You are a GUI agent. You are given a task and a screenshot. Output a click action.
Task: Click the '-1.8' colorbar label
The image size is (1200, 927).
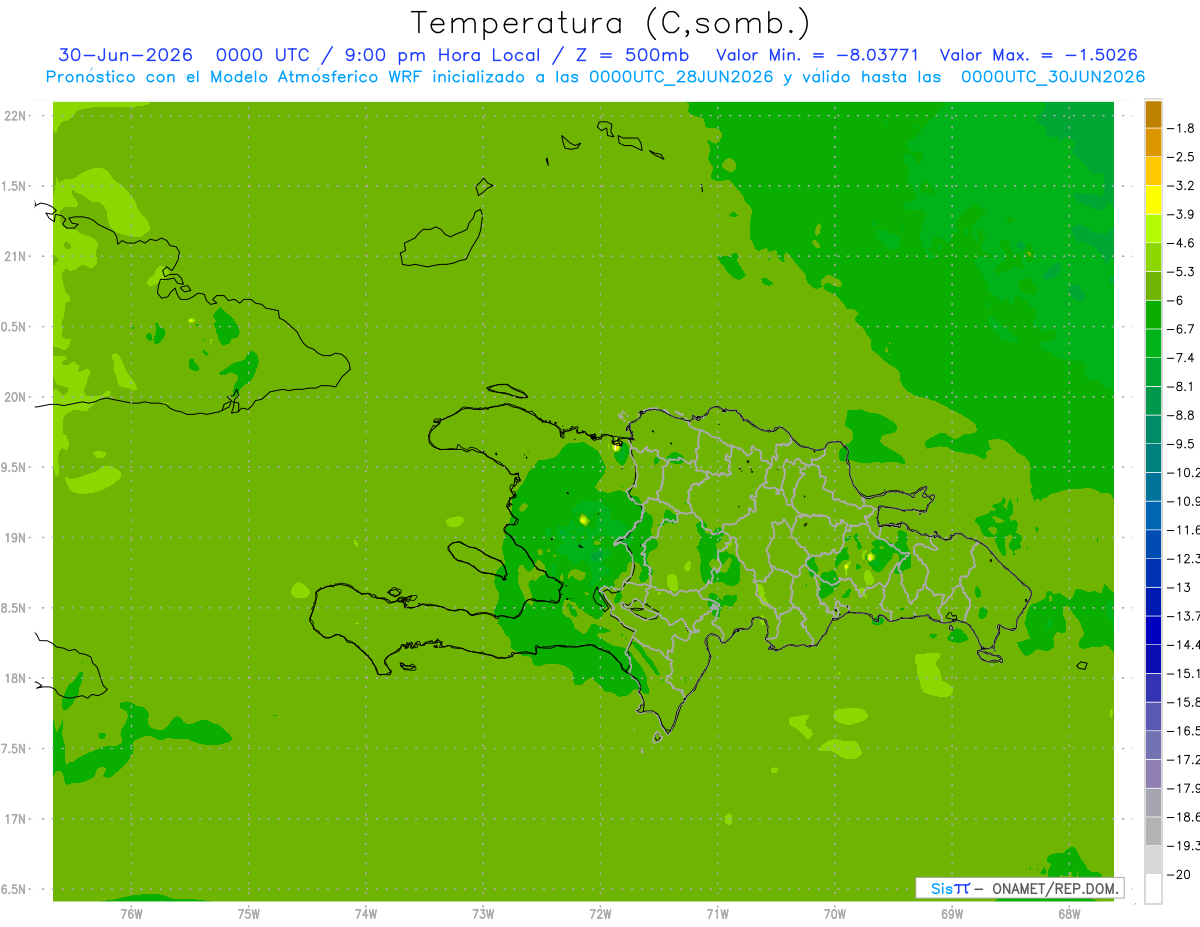(x=1181, y=128)
